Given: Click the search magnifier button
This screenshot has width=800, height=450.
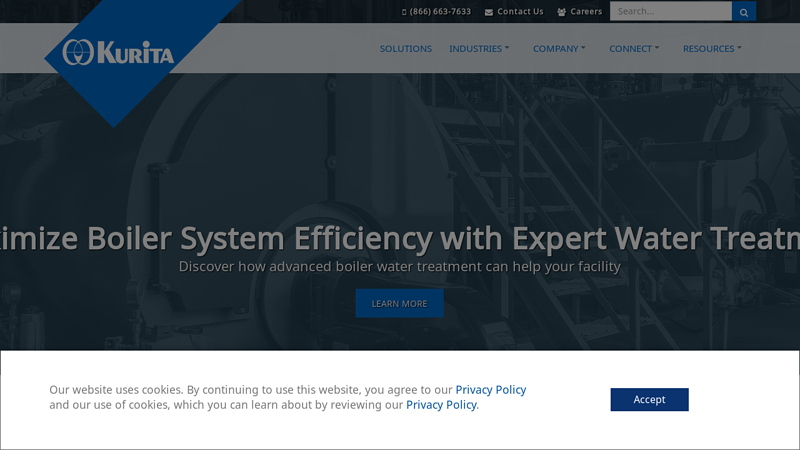Looking at the screenshot, I should point(744,11).
